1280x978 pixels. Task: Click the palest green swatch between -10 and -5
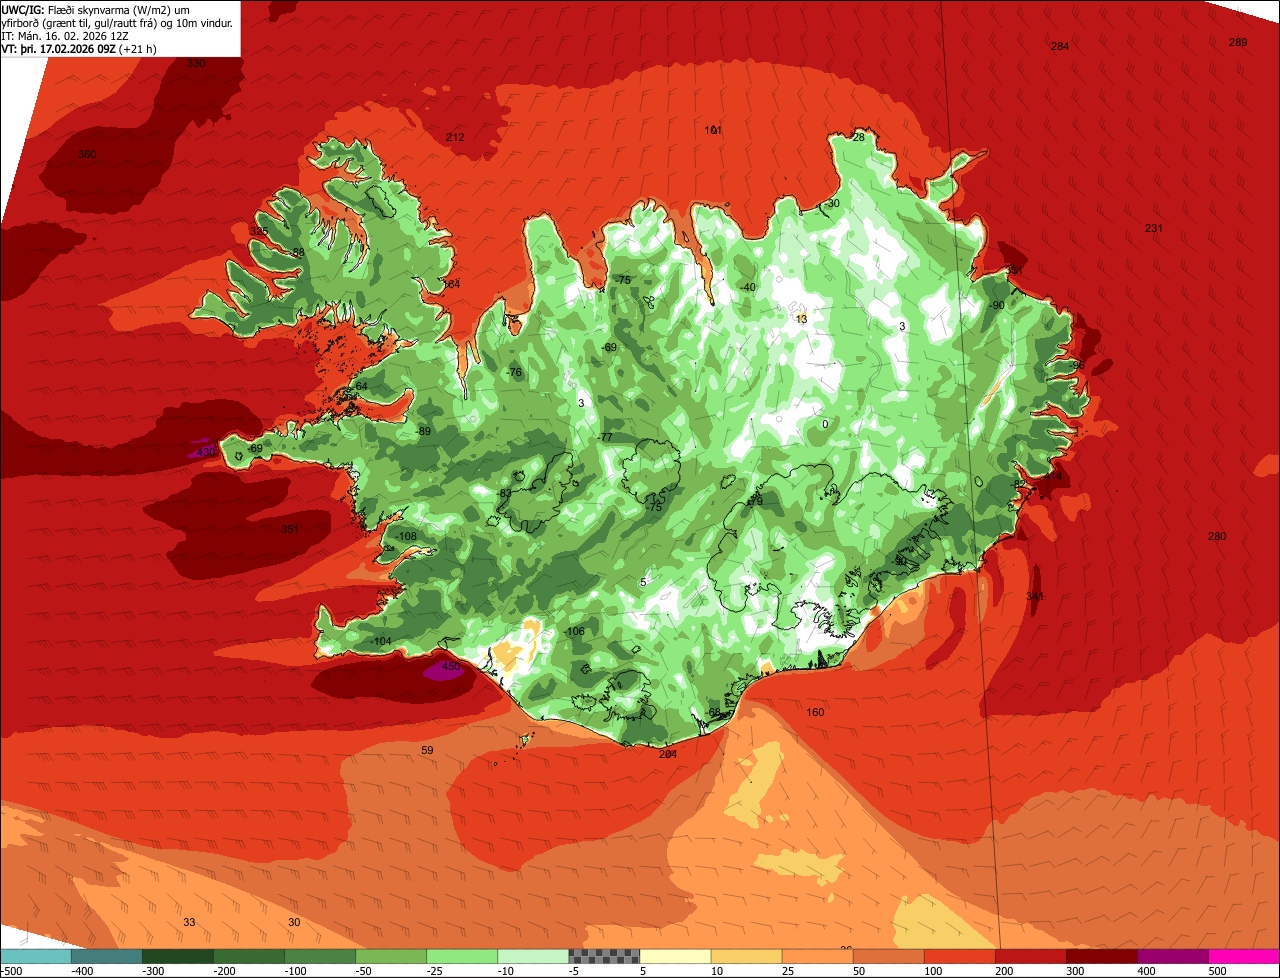coord(533,956)
